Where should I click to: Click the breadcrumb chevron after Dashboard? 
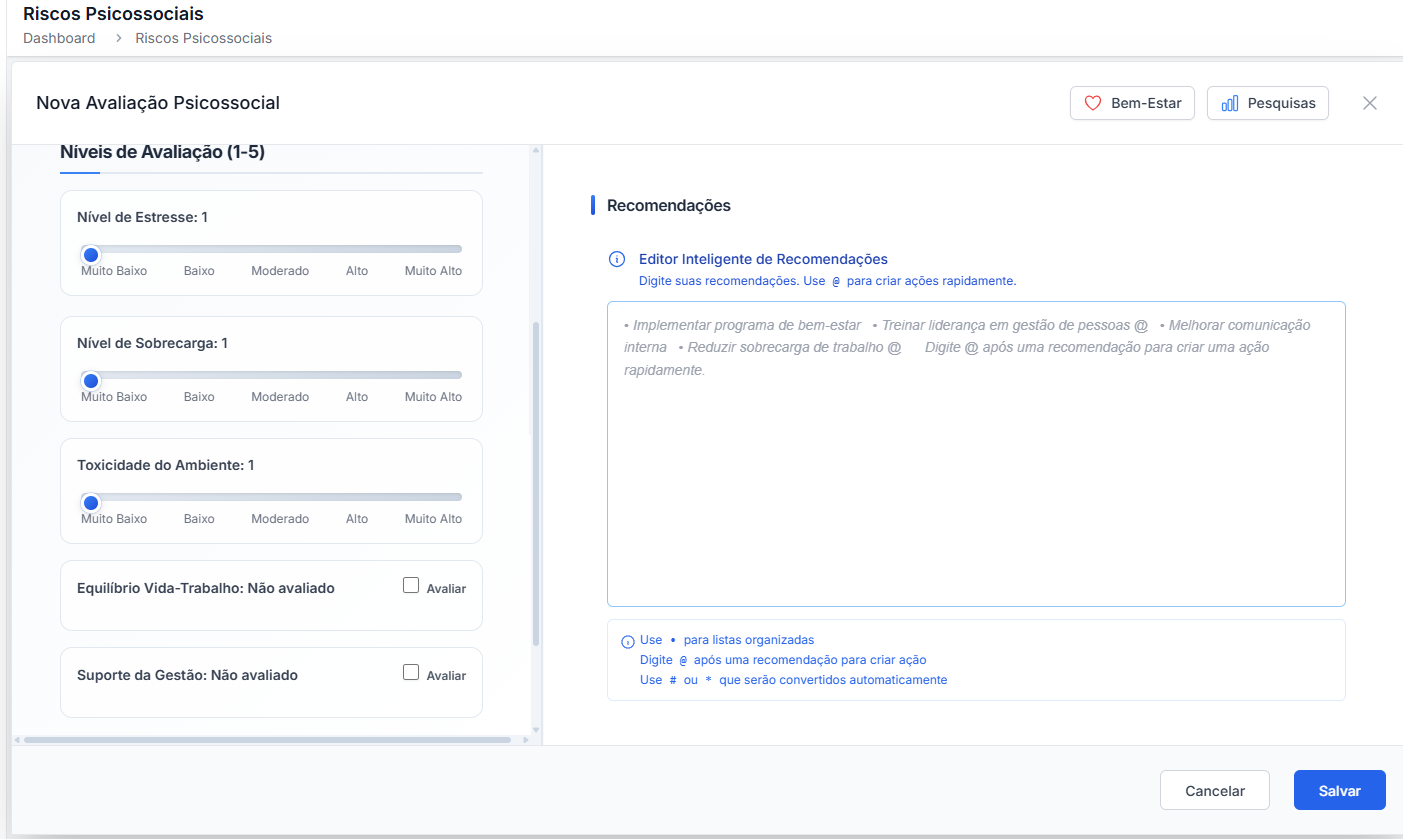[116, 38]
